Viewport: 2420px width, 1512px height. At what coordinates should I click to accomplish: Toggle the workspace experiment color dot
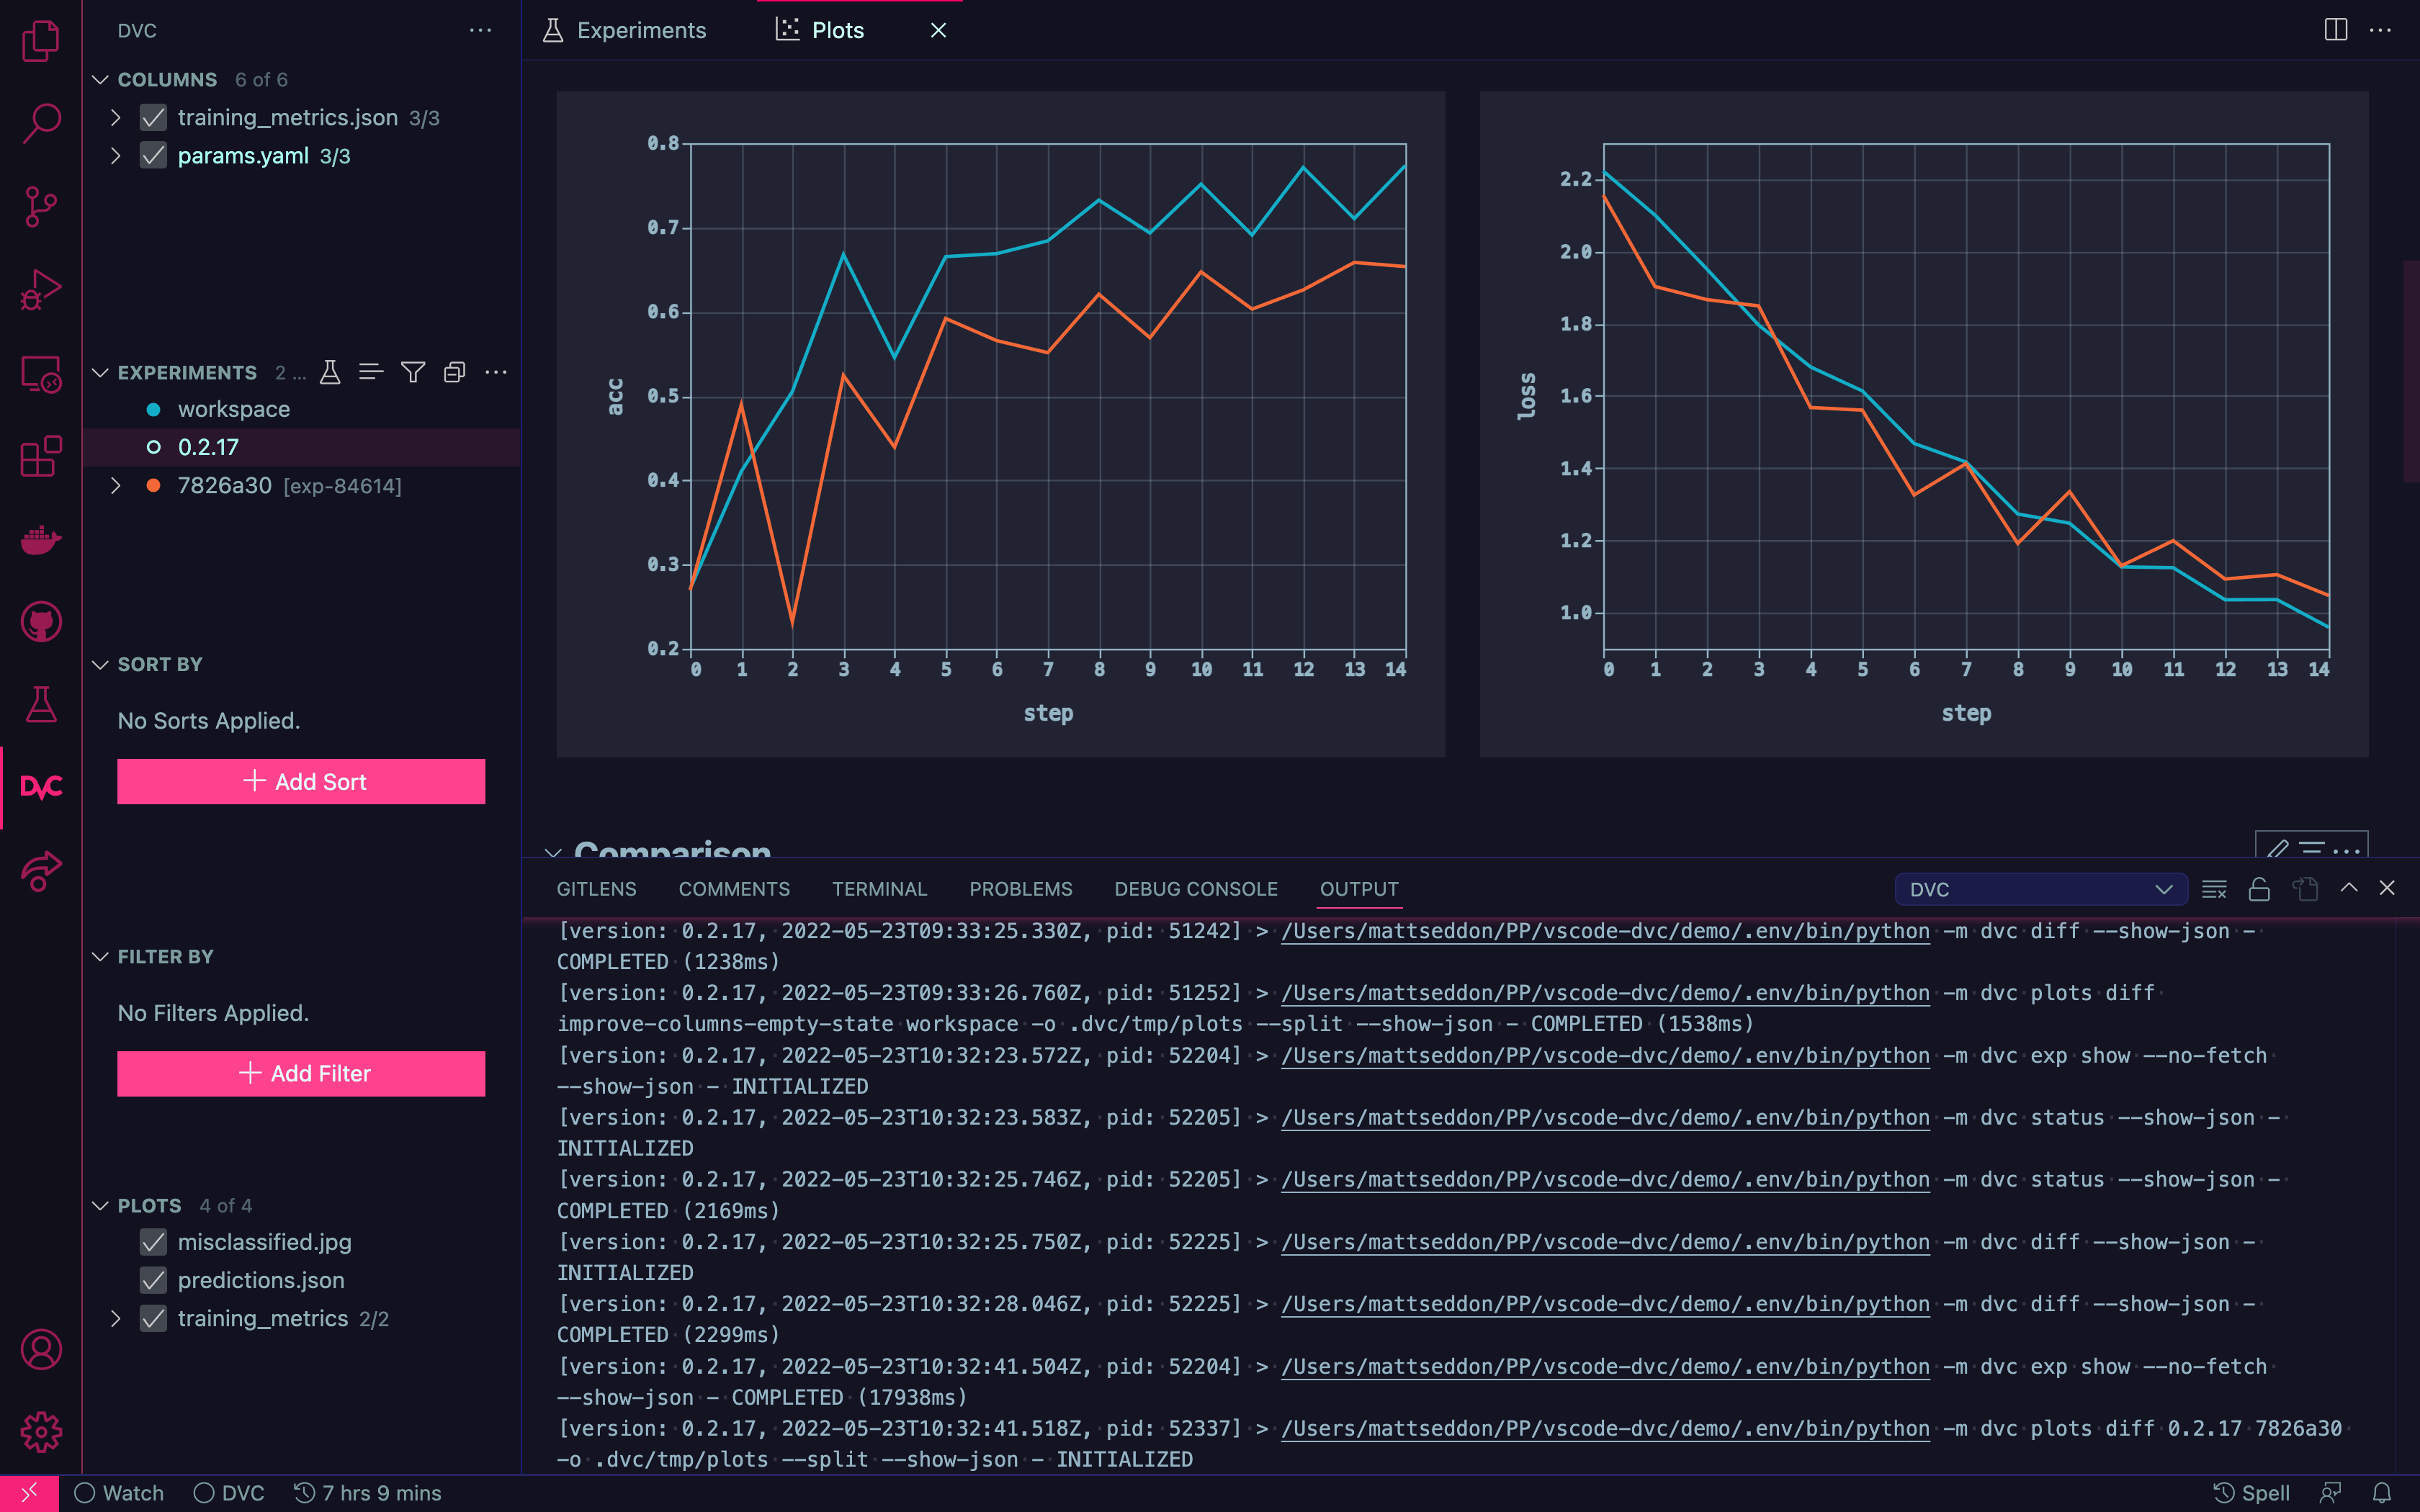pyautogui.click(x=153, y=409)
